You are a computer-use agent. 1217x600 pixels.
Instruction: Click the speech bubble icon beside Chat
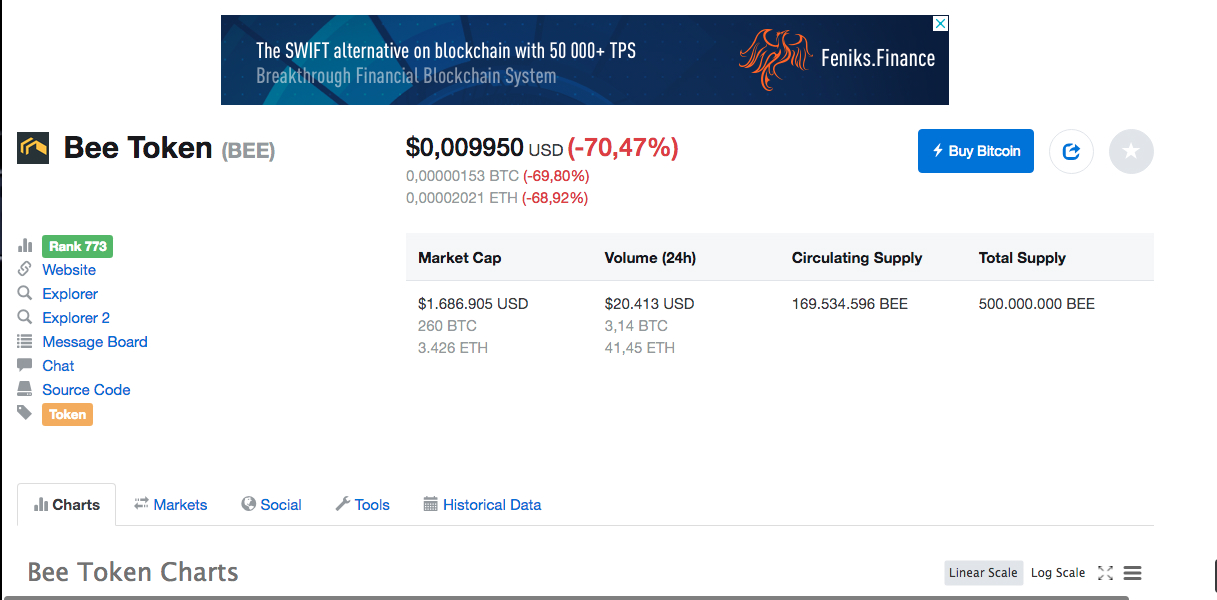(x=25, y=366)
